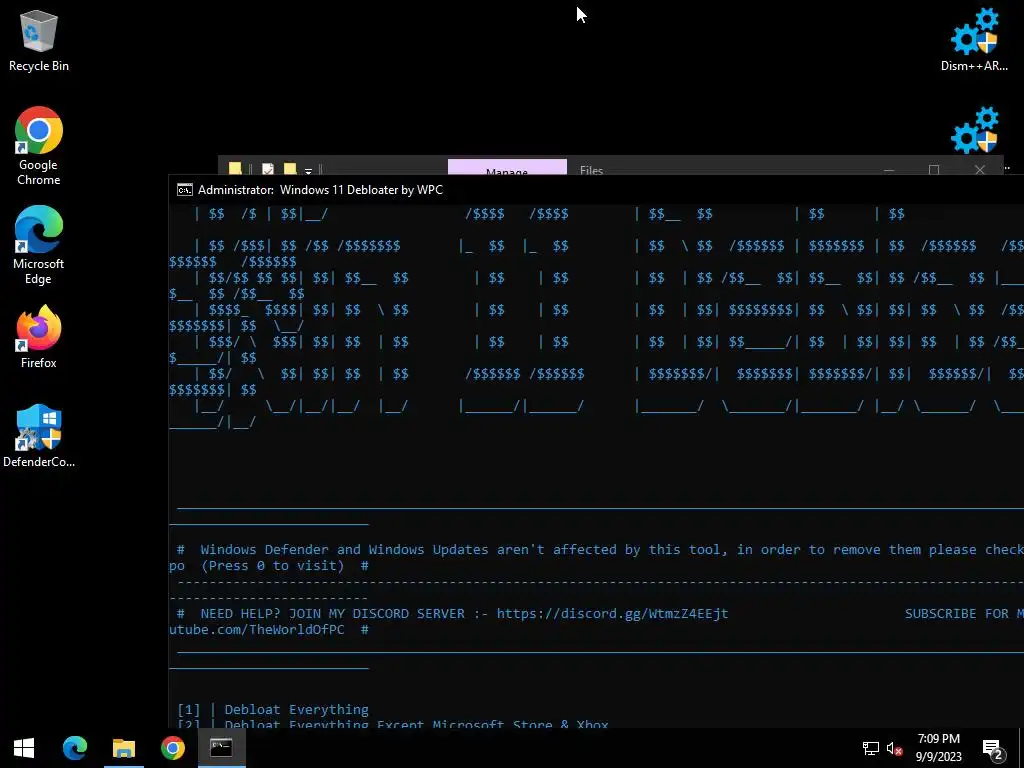Click the Command Prompt window title icon
Image resolution: width=1024 pixels, height=768 pixels.
point(185,190)
